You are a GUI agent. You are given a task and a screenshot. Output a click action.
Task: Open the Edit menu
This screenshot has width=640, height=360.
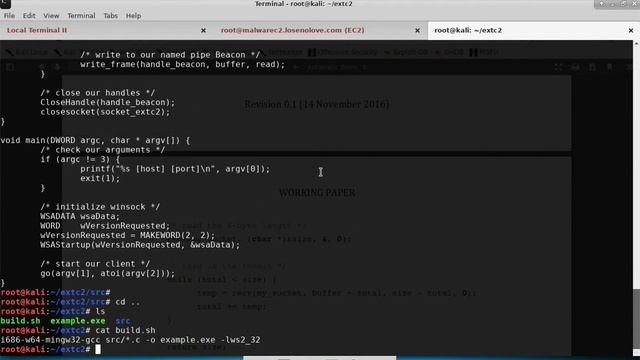(x=29, y=16)
